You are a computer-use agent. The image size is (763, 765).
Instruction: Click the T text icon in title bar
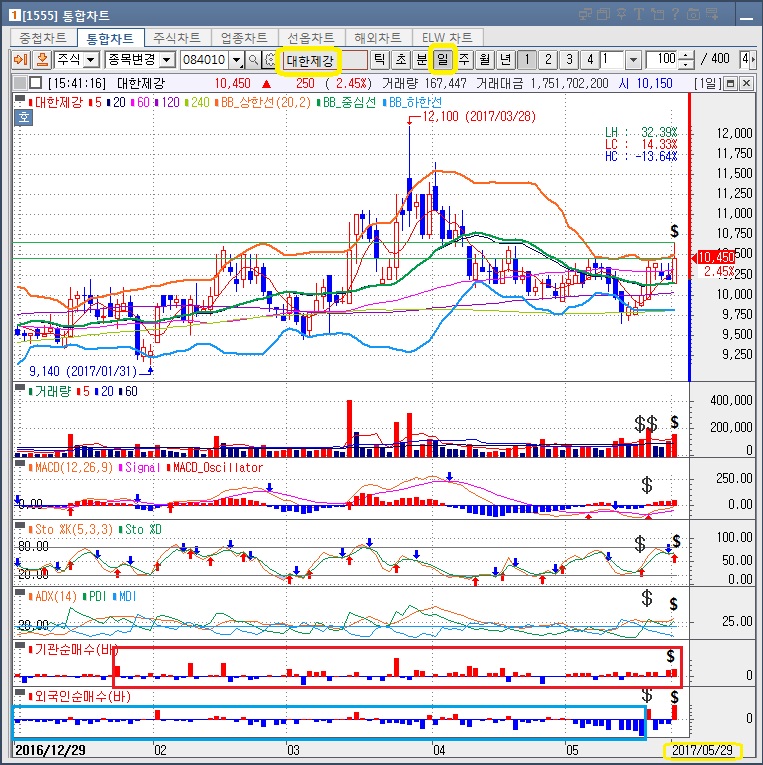pyautogui.click(x=639, y=14)
